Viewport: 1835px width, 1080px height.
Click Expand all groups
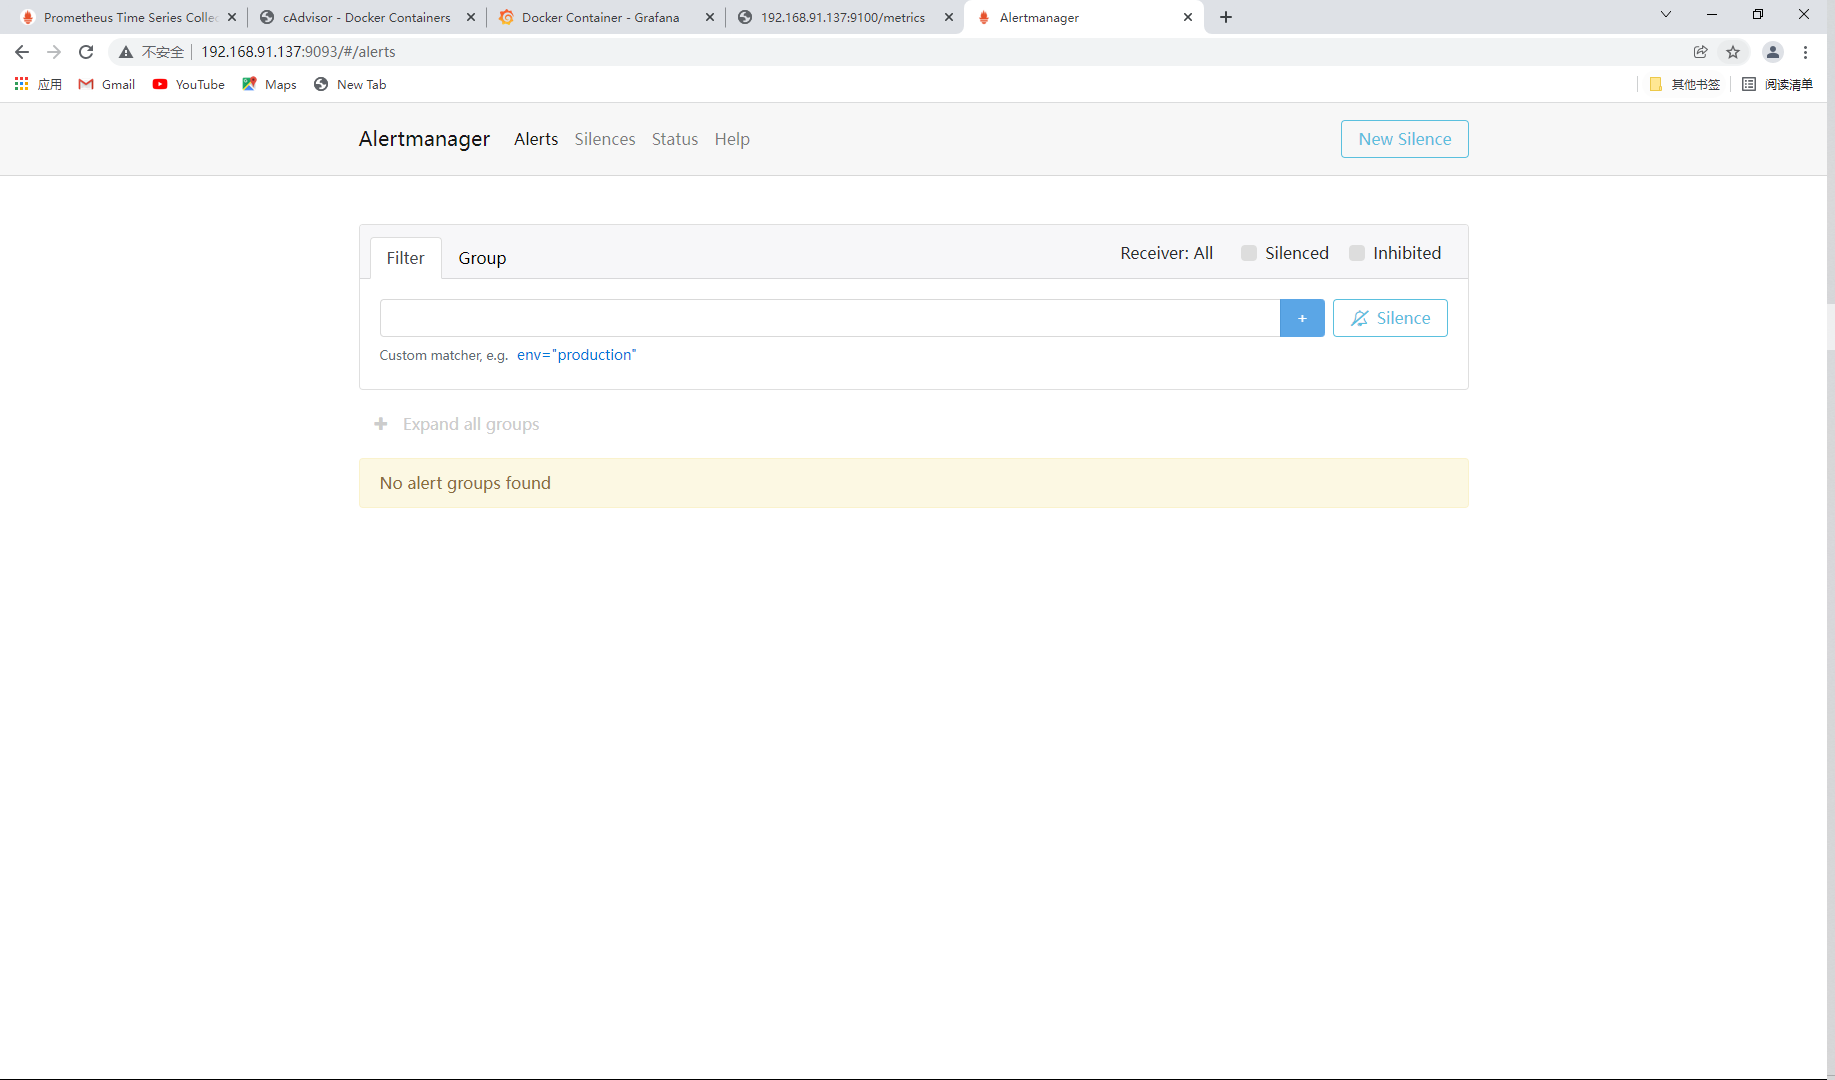pos(456,424)
